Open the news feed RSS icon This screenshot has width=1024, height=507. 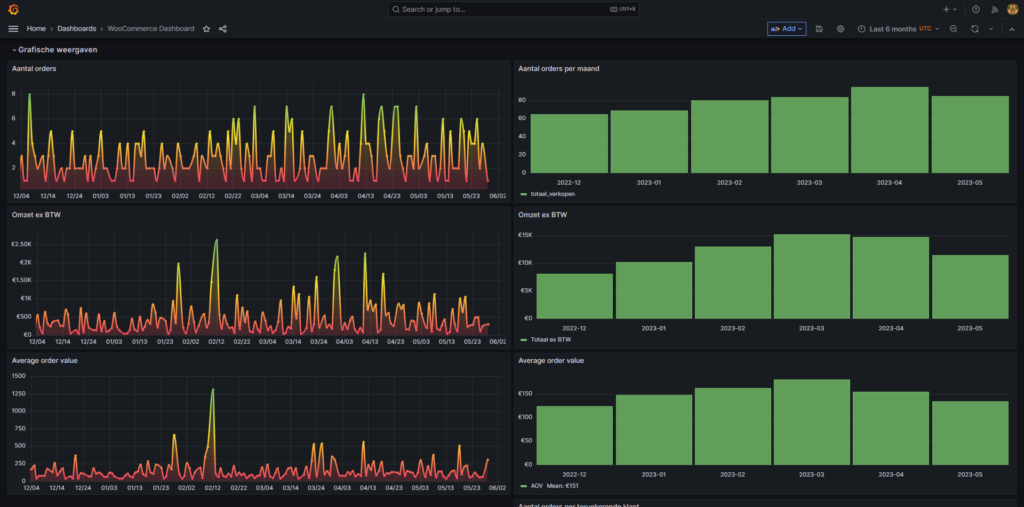click(x=995, y=9)
